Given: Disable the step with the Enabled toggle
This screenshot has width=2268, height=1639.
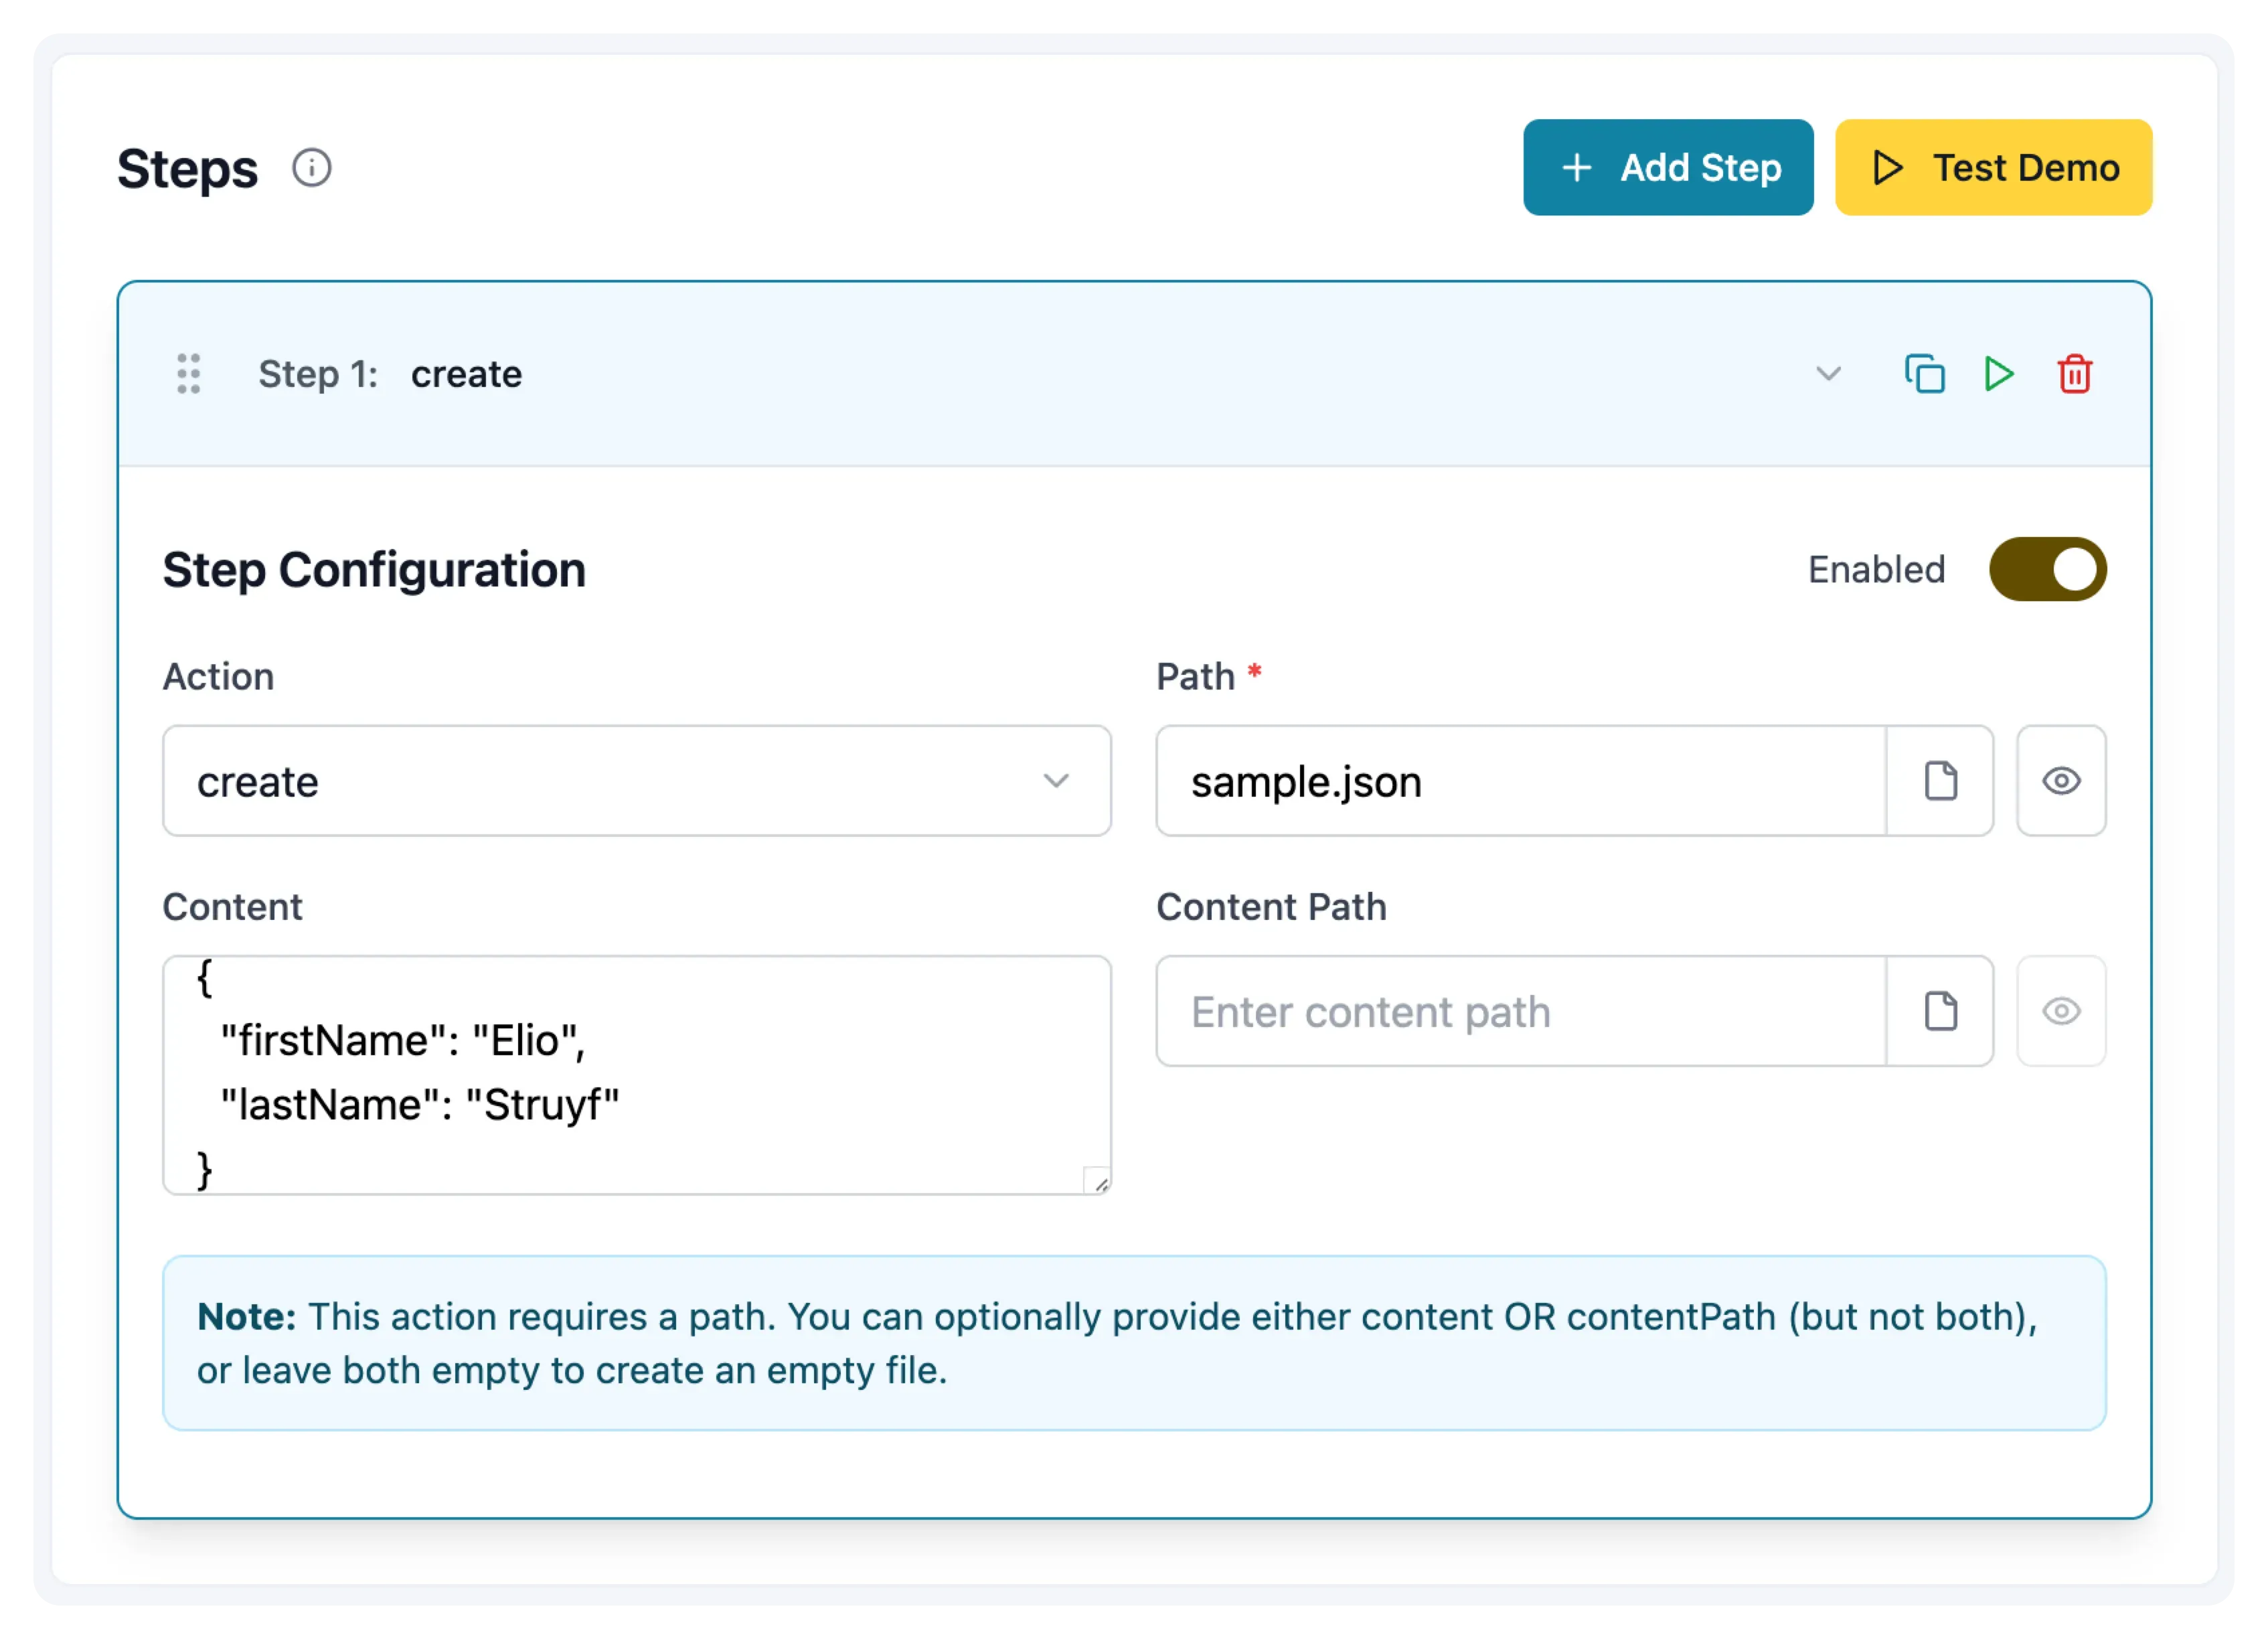Looking at the screenshot, I should [x=2047, y=569].
